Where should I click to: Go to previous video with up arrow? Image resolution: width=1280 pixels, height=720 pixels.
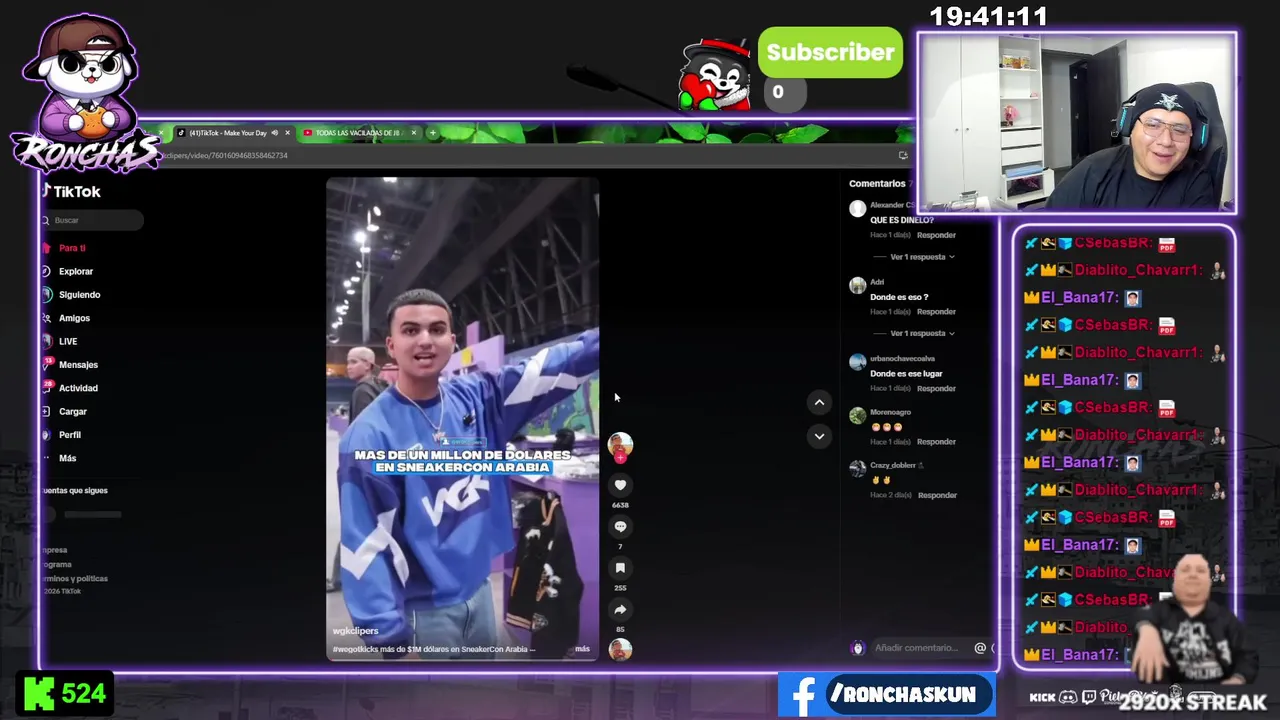819,402
